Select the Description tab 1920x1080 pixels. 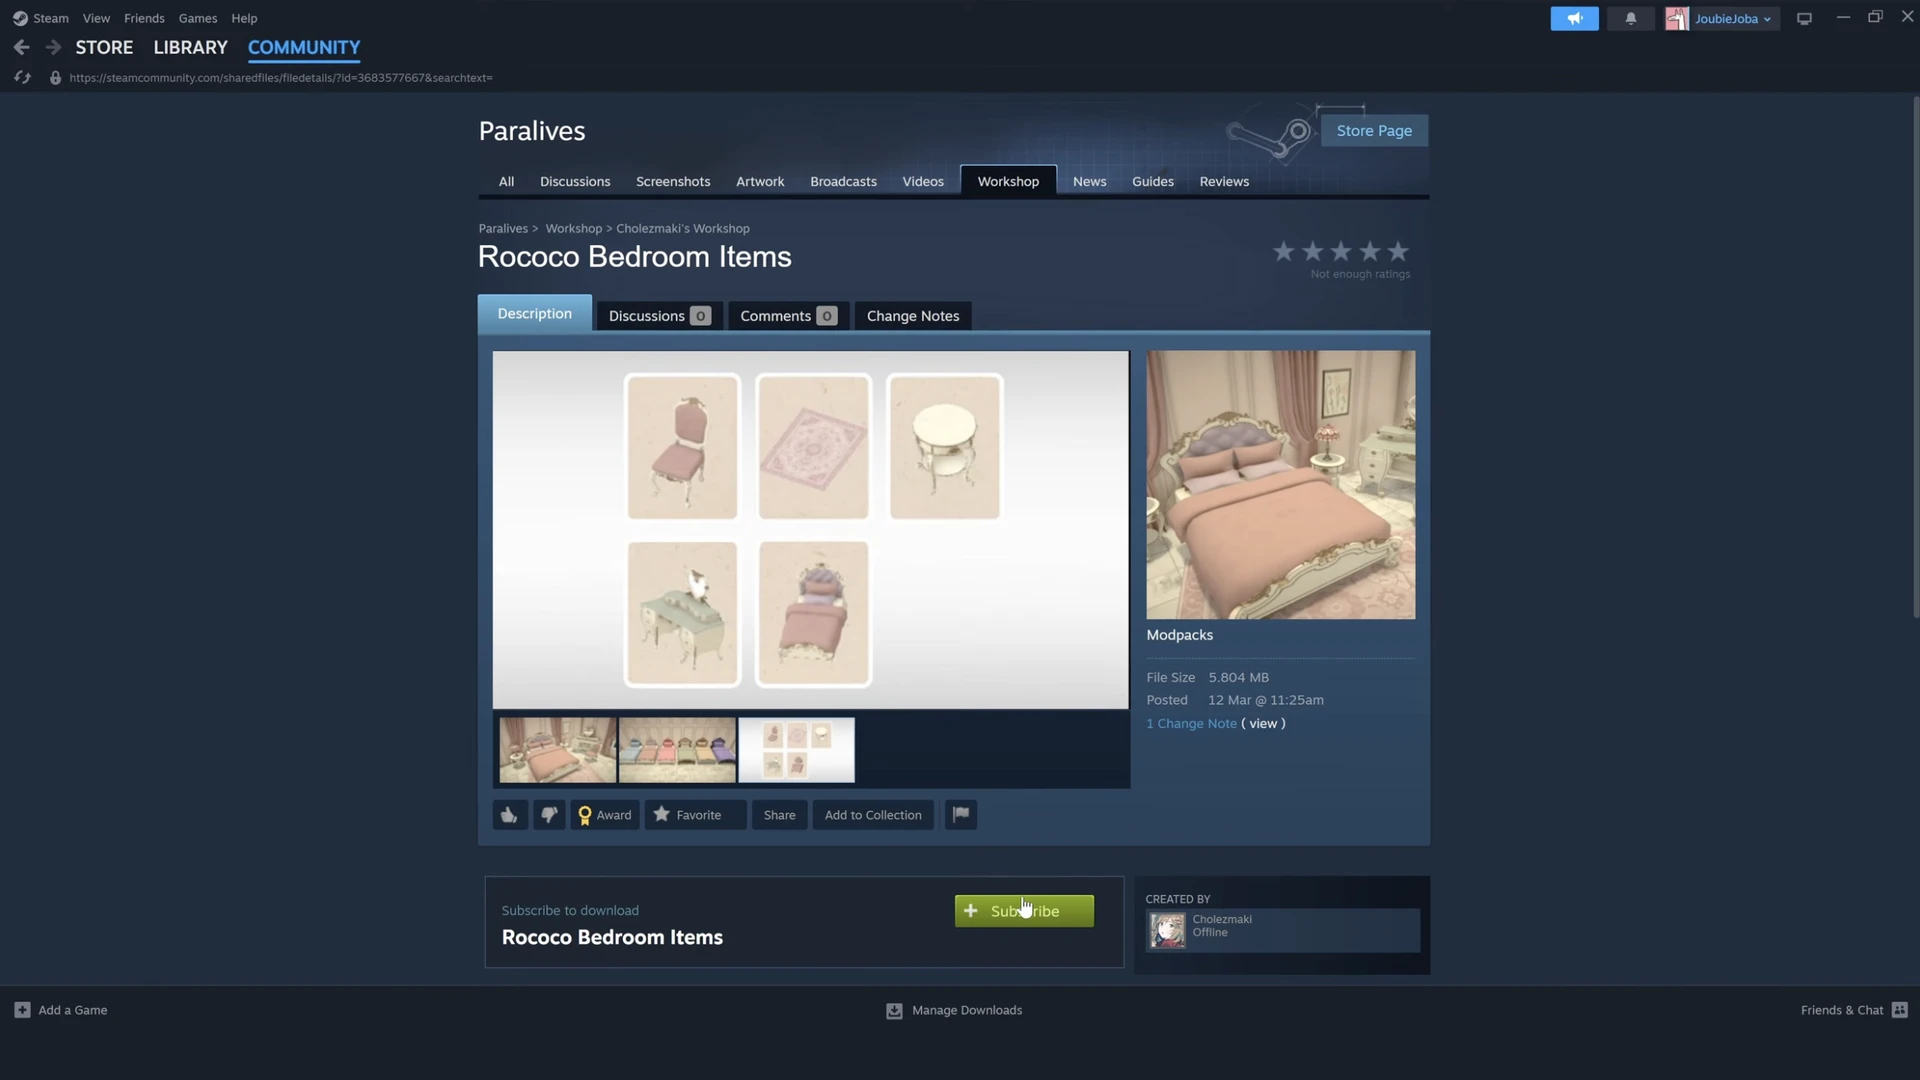click(534, 313)
